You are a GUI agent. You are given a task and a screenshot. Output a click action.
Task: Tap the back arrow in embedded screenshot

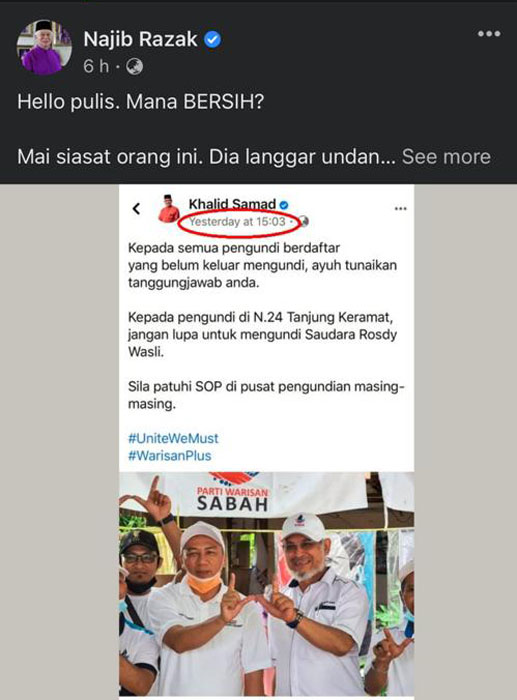pos(137,208)
